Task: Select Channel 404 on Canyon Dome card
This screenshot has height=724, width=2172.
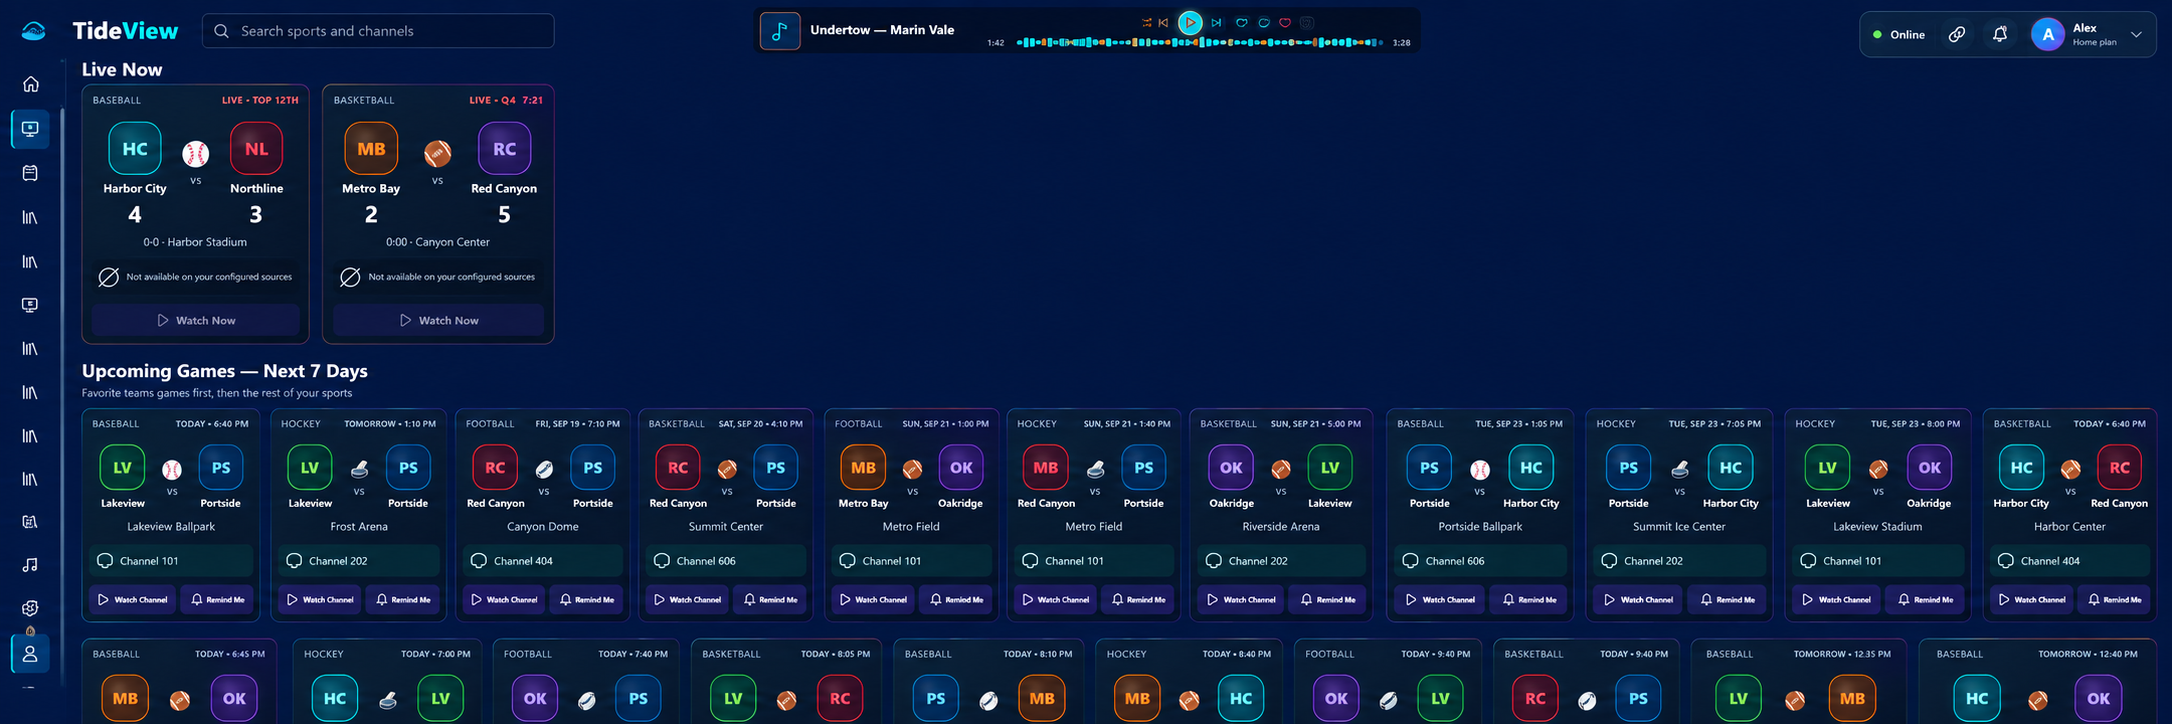Action: tap(542, 561)
